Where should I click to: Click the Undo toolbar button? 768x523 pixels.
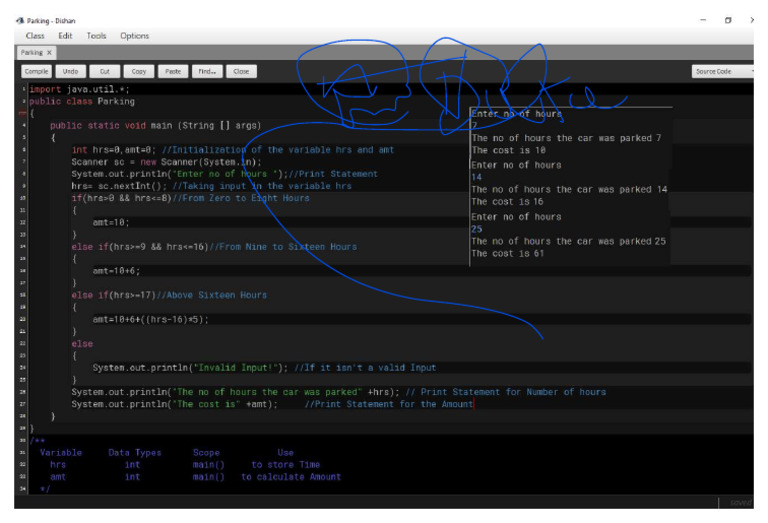(70, 72)
